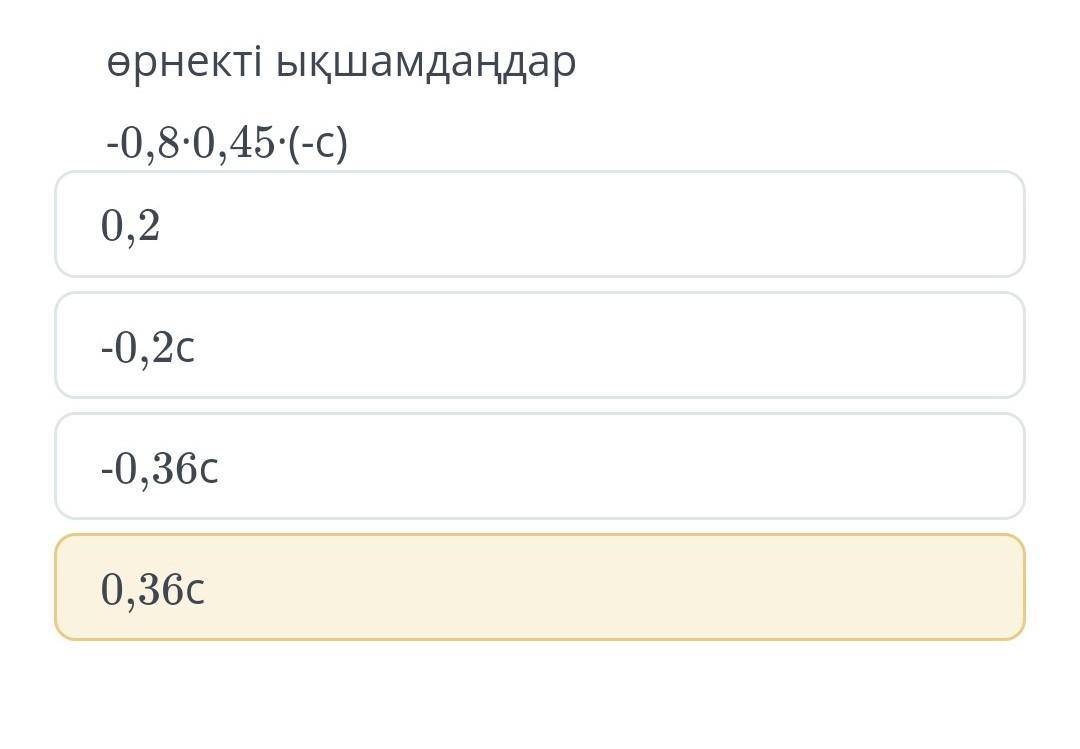Tap the yellow highlighted answer box
The height and width of the screenshot is (749, 1080).
tap(540, 588)
